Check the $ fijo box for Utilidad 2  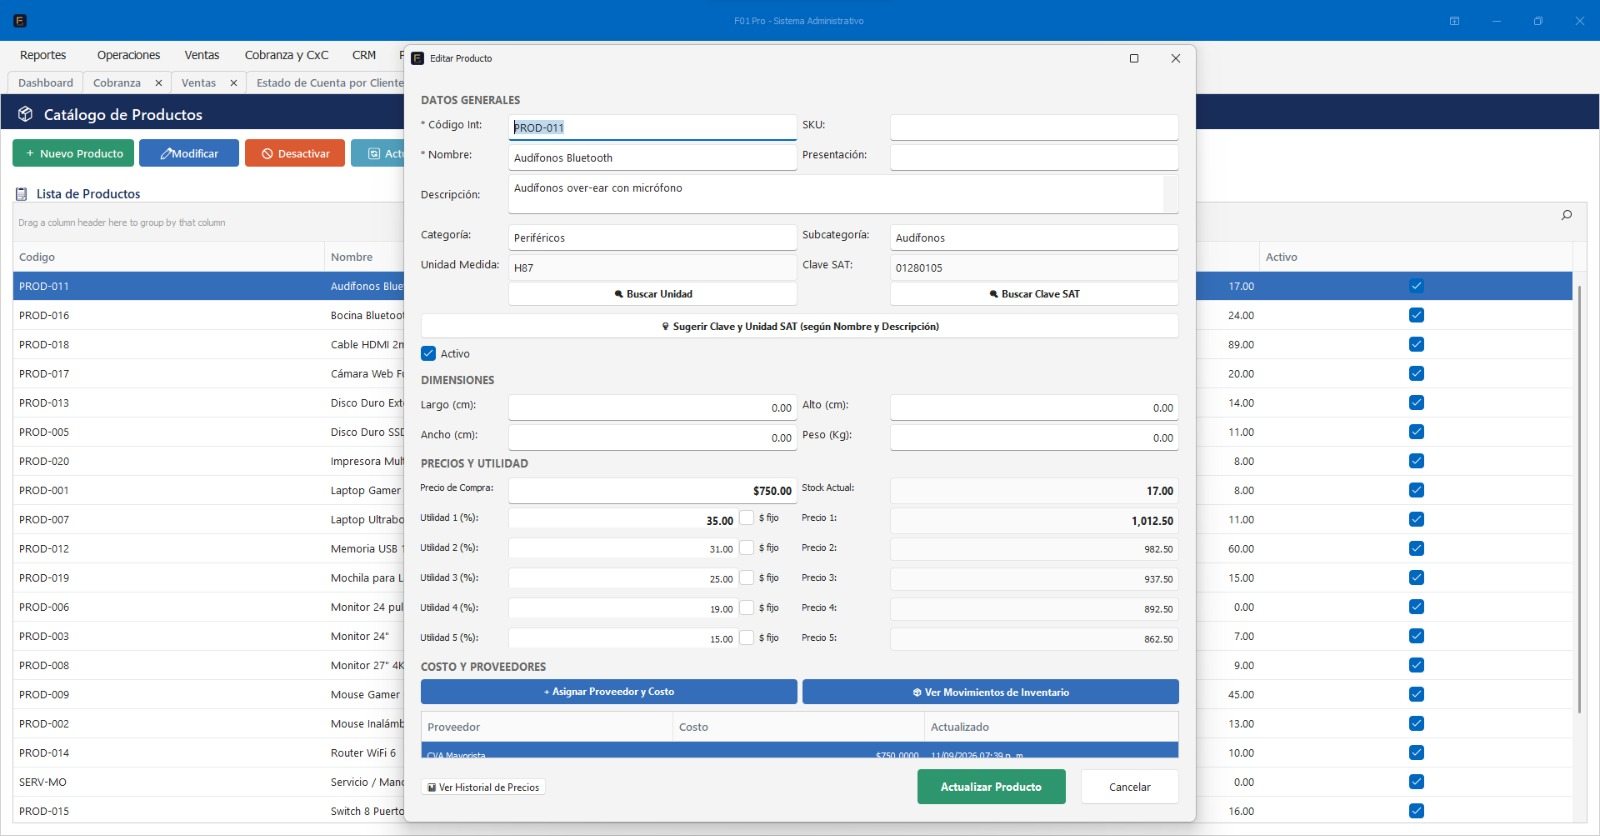click(746, 548)
